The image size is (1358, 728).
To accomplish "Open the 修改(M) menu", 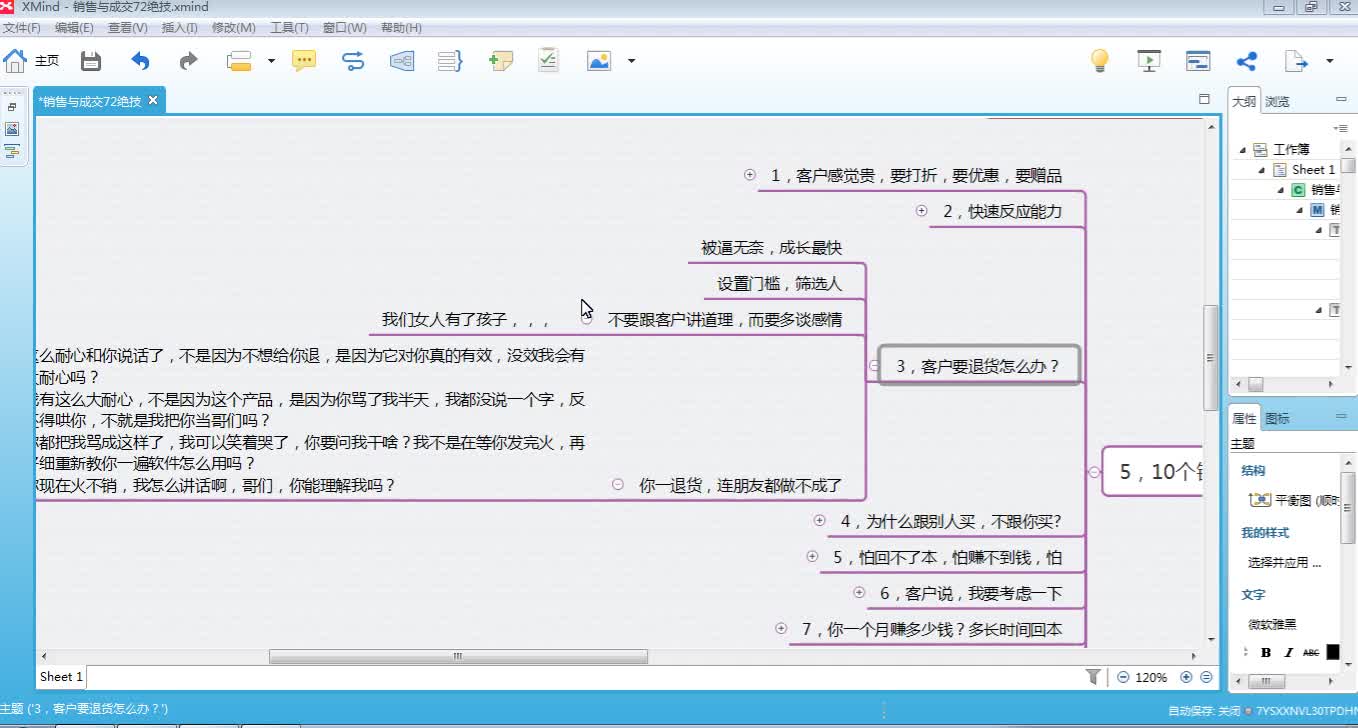I will (x=233, y=28).
